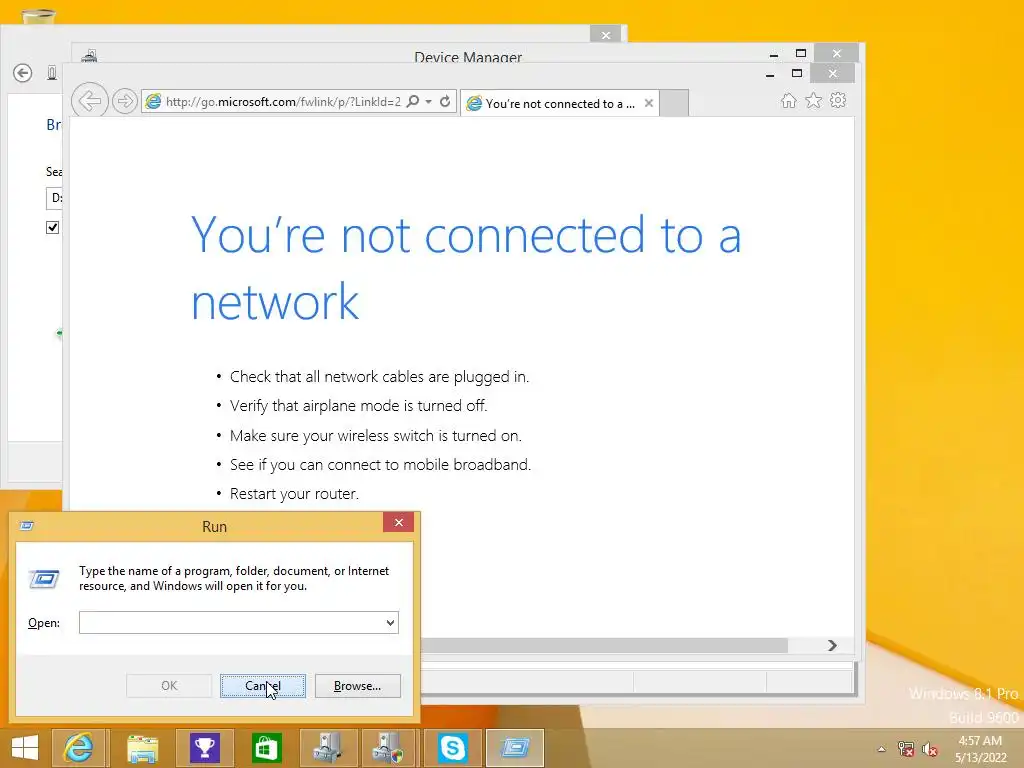Maximize the Internet Explorer window
The image size is (1024, 768).
pos(797,73)
